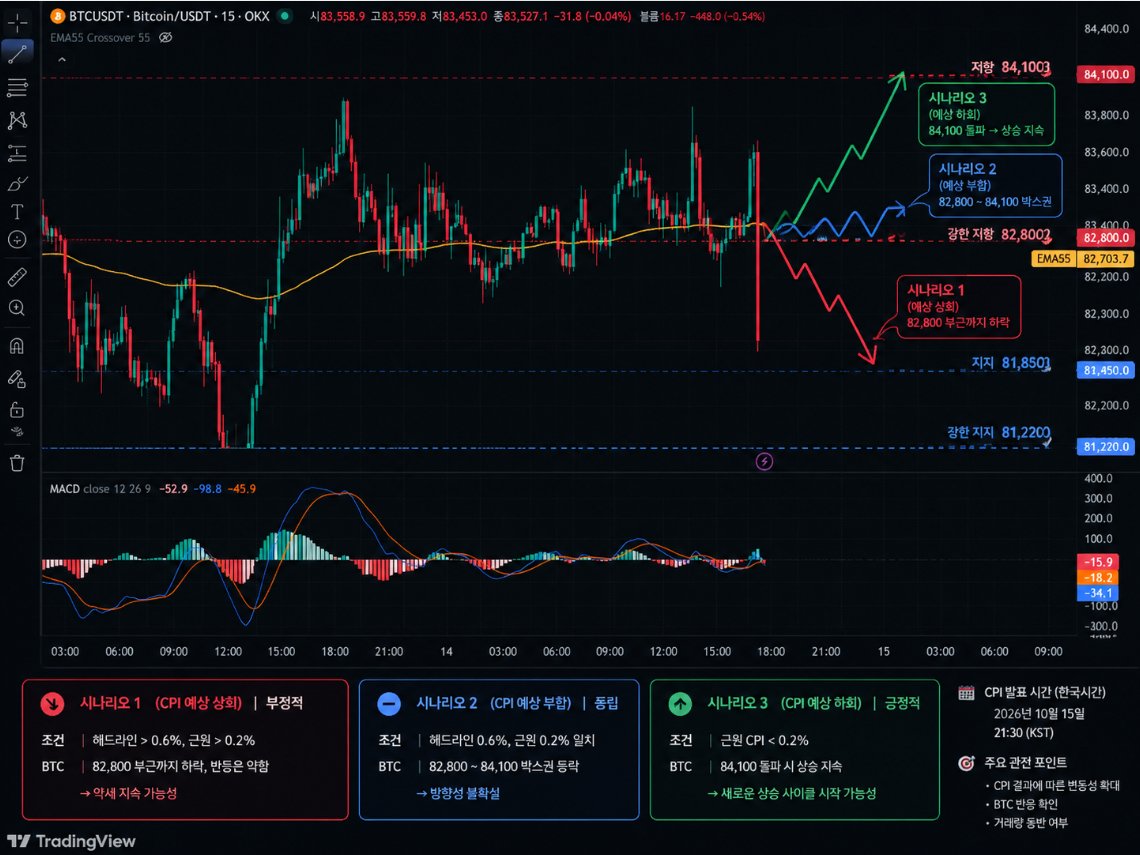Select the trend line drawing tool
This screenshot has height=855, width=1140.
tap(17, 52)
